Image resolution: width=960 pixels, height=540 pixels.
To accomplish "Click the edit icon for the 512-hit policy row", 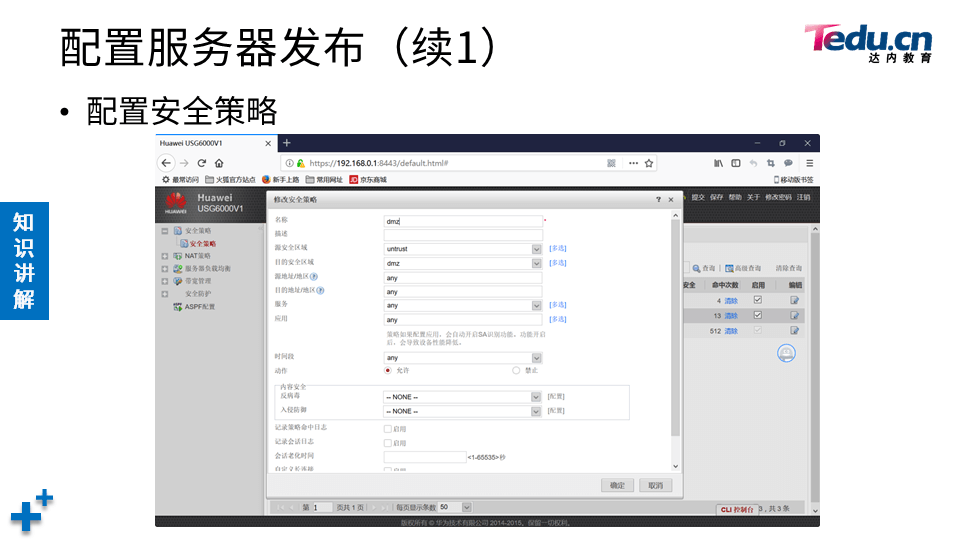I will coord(795,331).
